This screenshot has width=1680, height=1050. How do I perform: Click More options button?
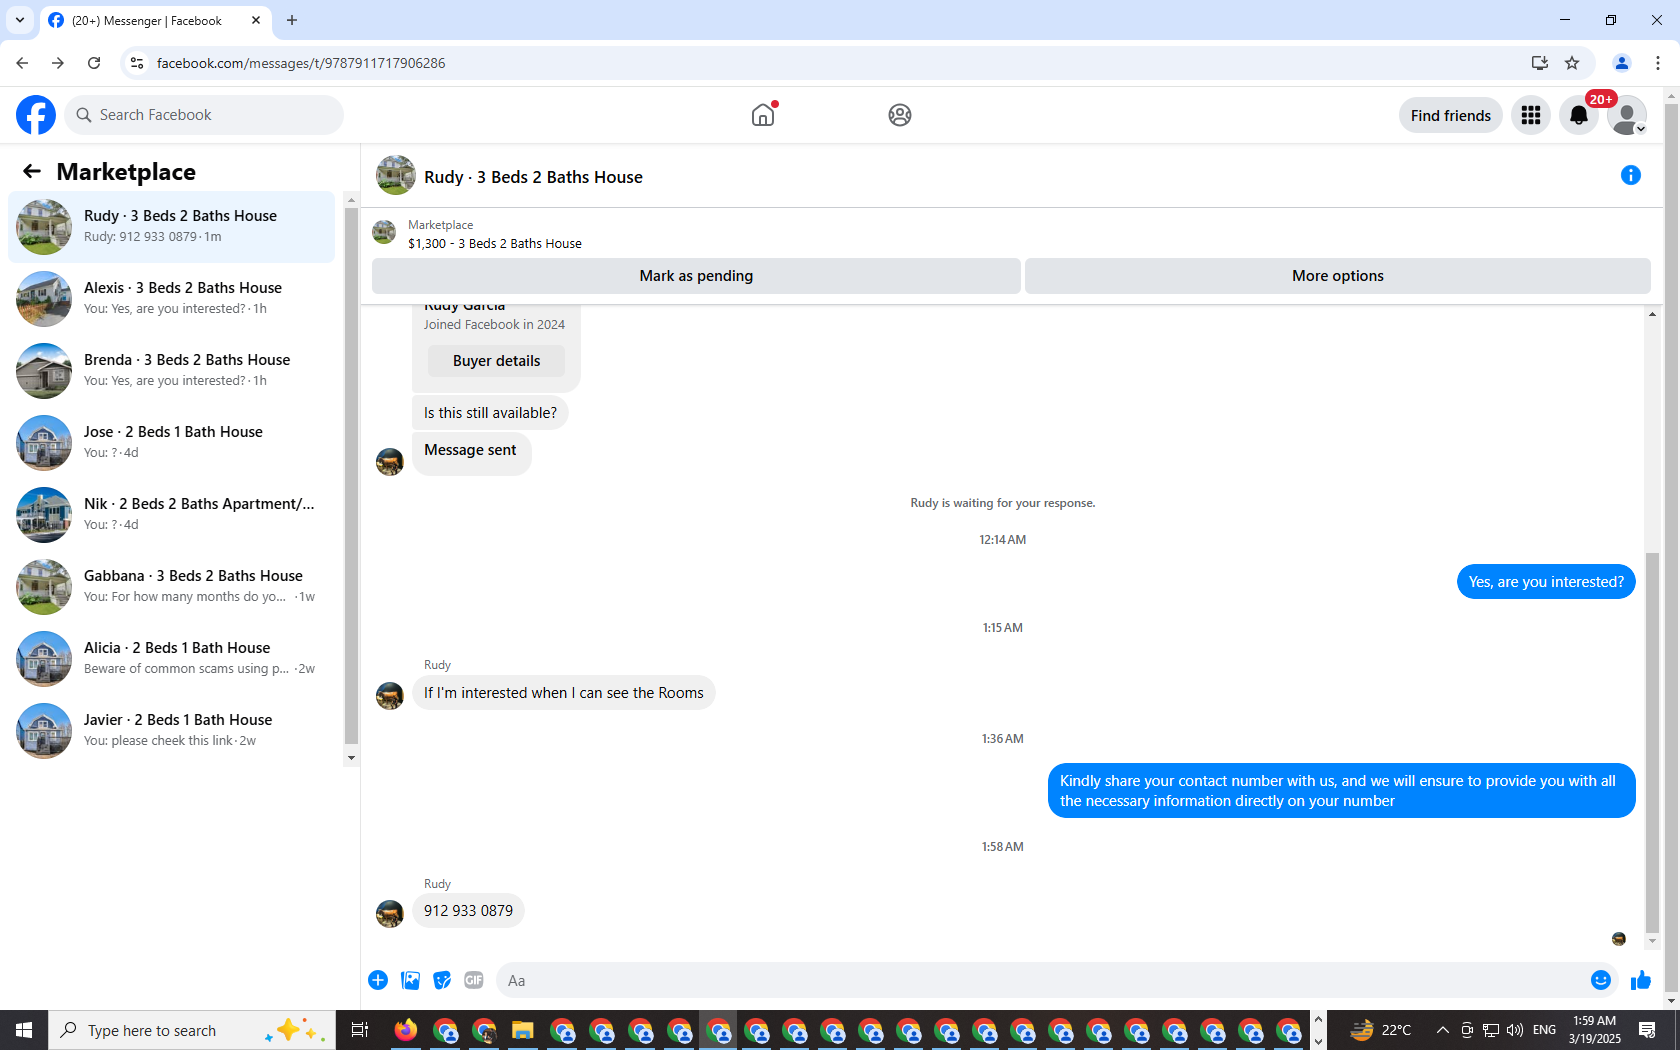tap(1338, 276)
